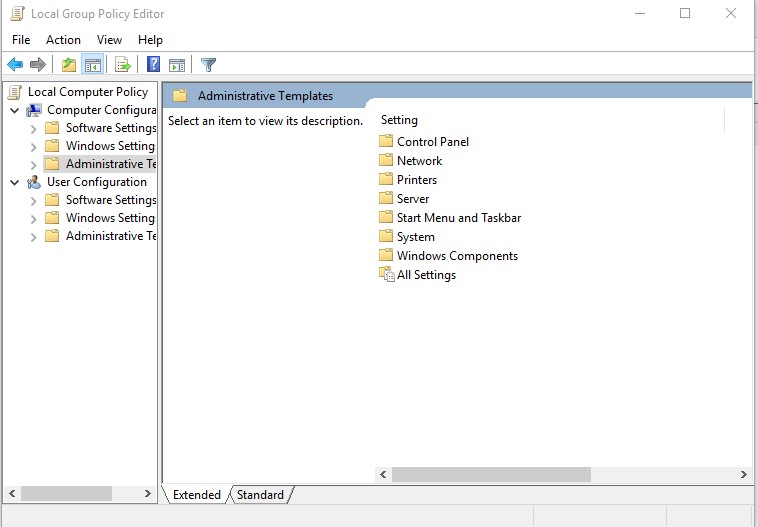Screen dimensions: 758x527
Task: Click the tree pane scroll right arrow
Action: tap(147, 494)
